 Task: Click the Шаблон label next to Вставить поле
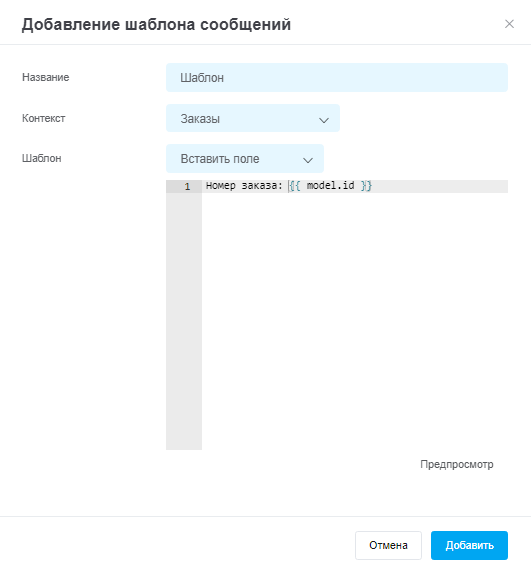click(x=42, y=158)
